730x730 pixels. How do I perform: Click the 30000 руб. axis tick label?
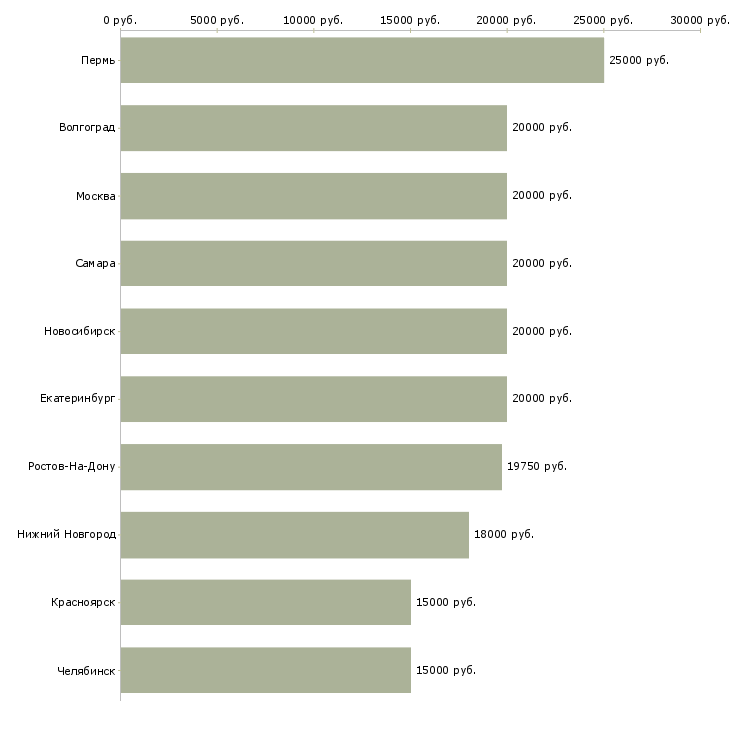point(699,20)
